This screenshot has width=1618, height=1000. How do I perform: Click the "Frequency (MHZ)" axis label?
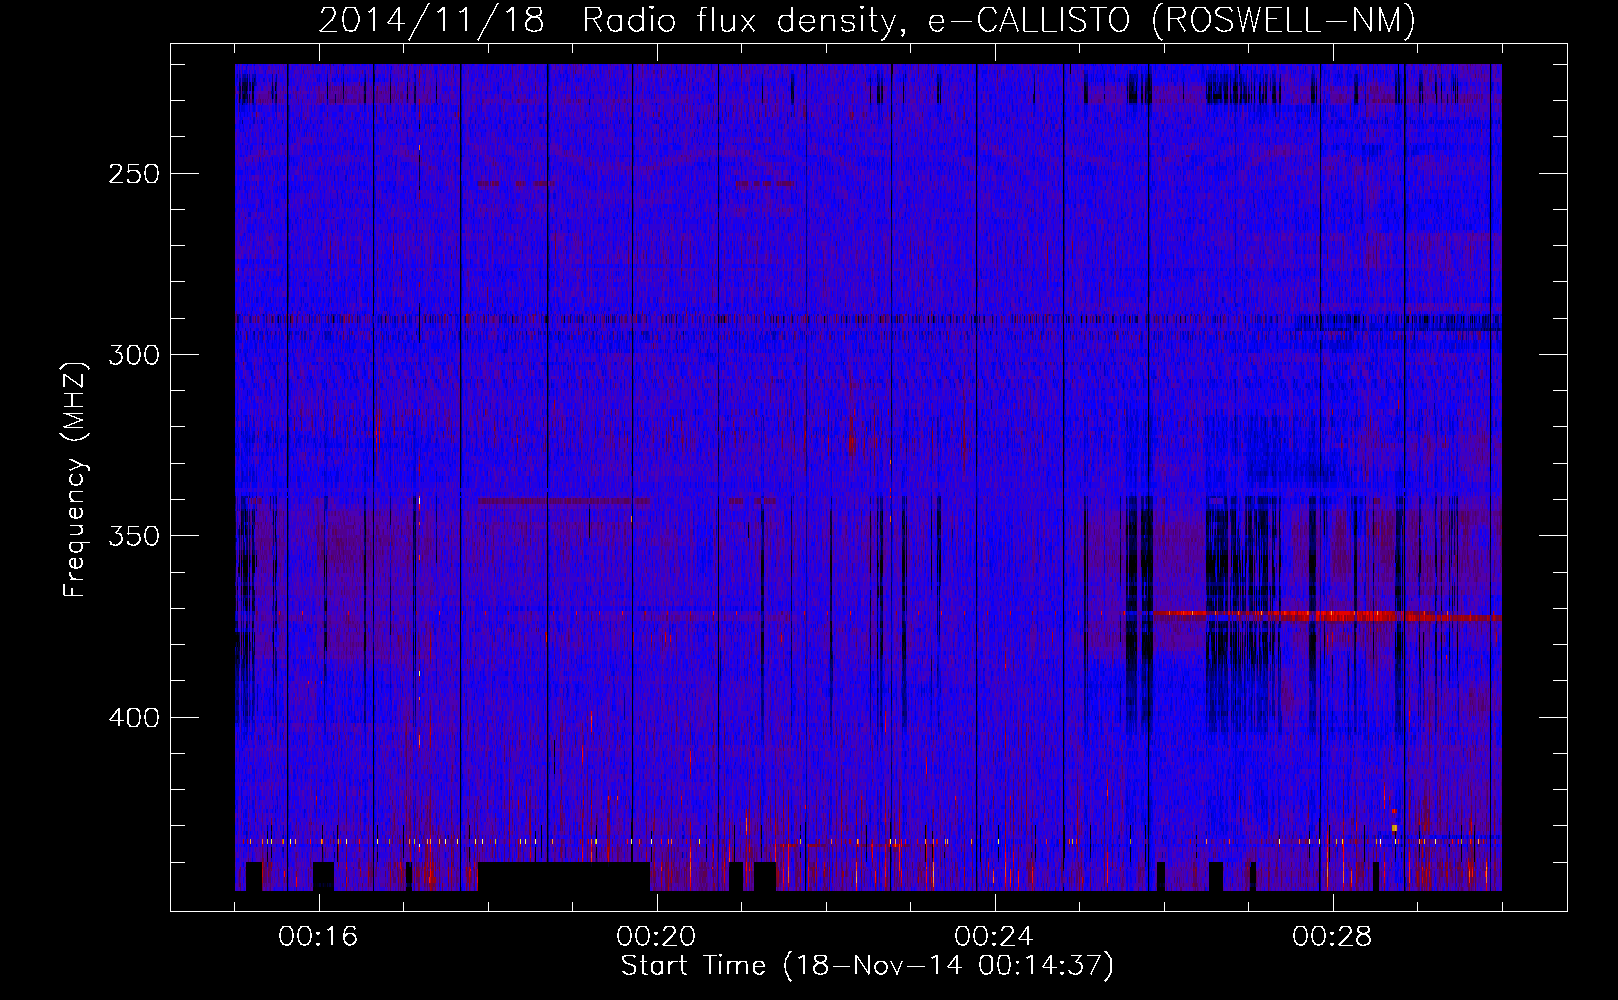[x=75, y=480]
